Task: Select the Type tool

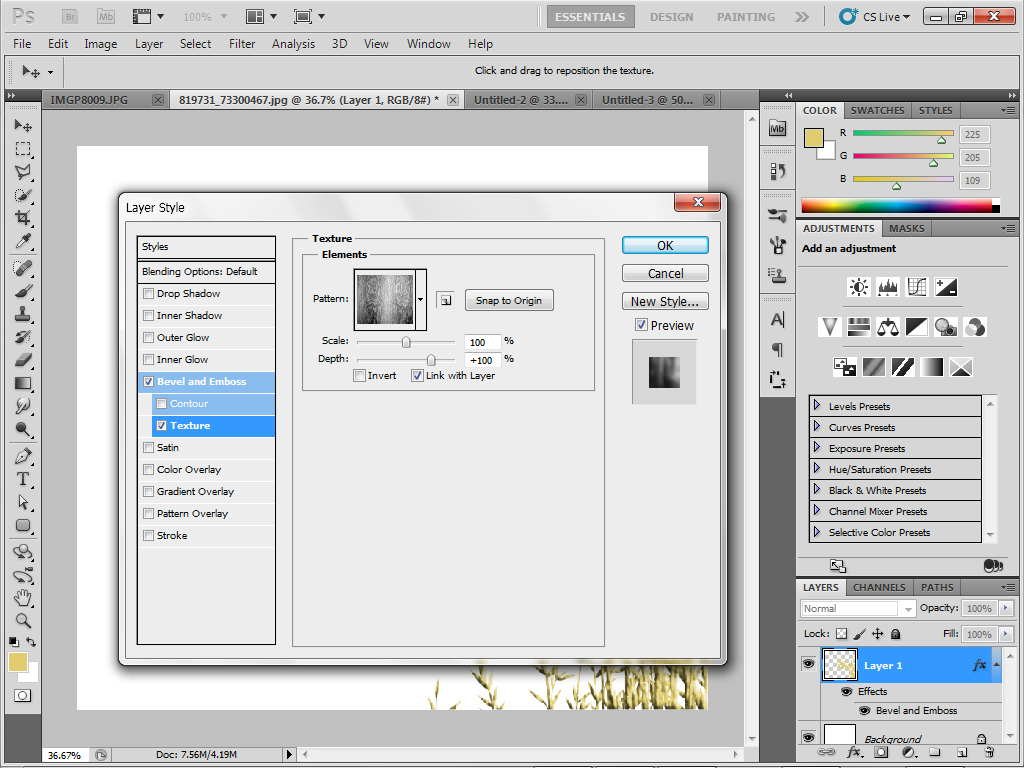Action: [22, 479]
